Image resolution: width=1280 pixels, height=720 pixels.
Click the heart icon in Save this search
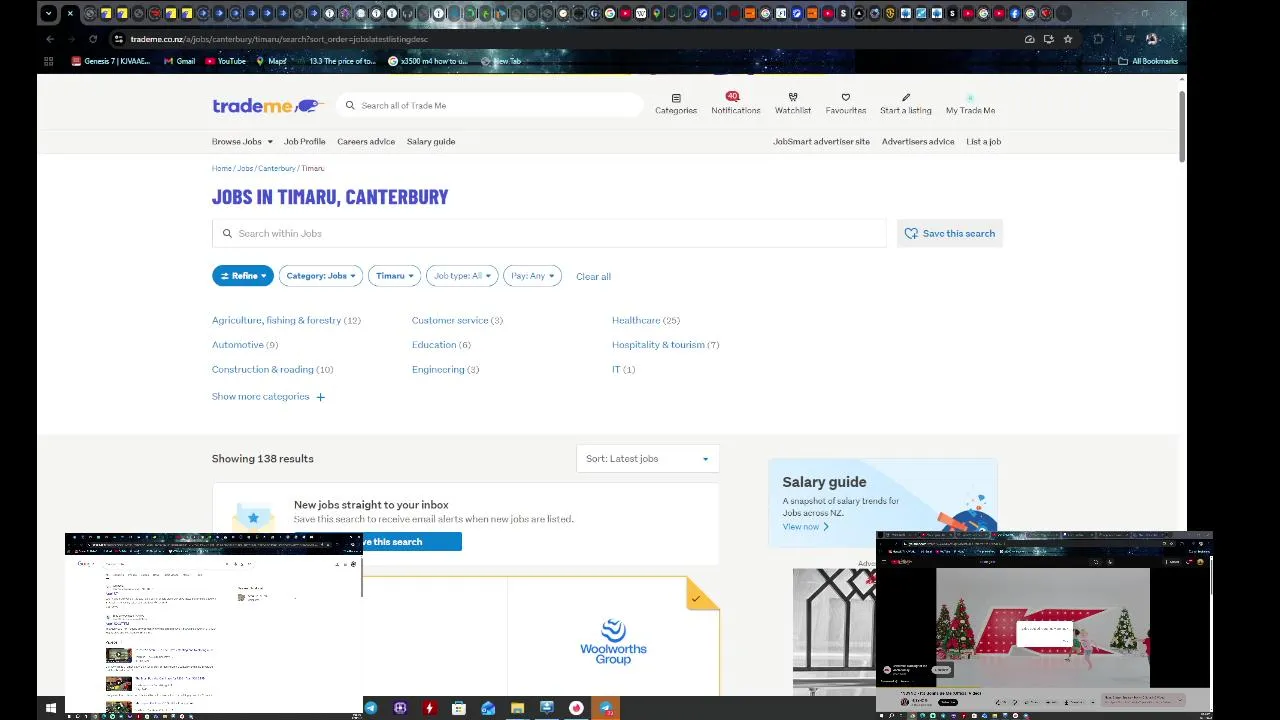911,233
